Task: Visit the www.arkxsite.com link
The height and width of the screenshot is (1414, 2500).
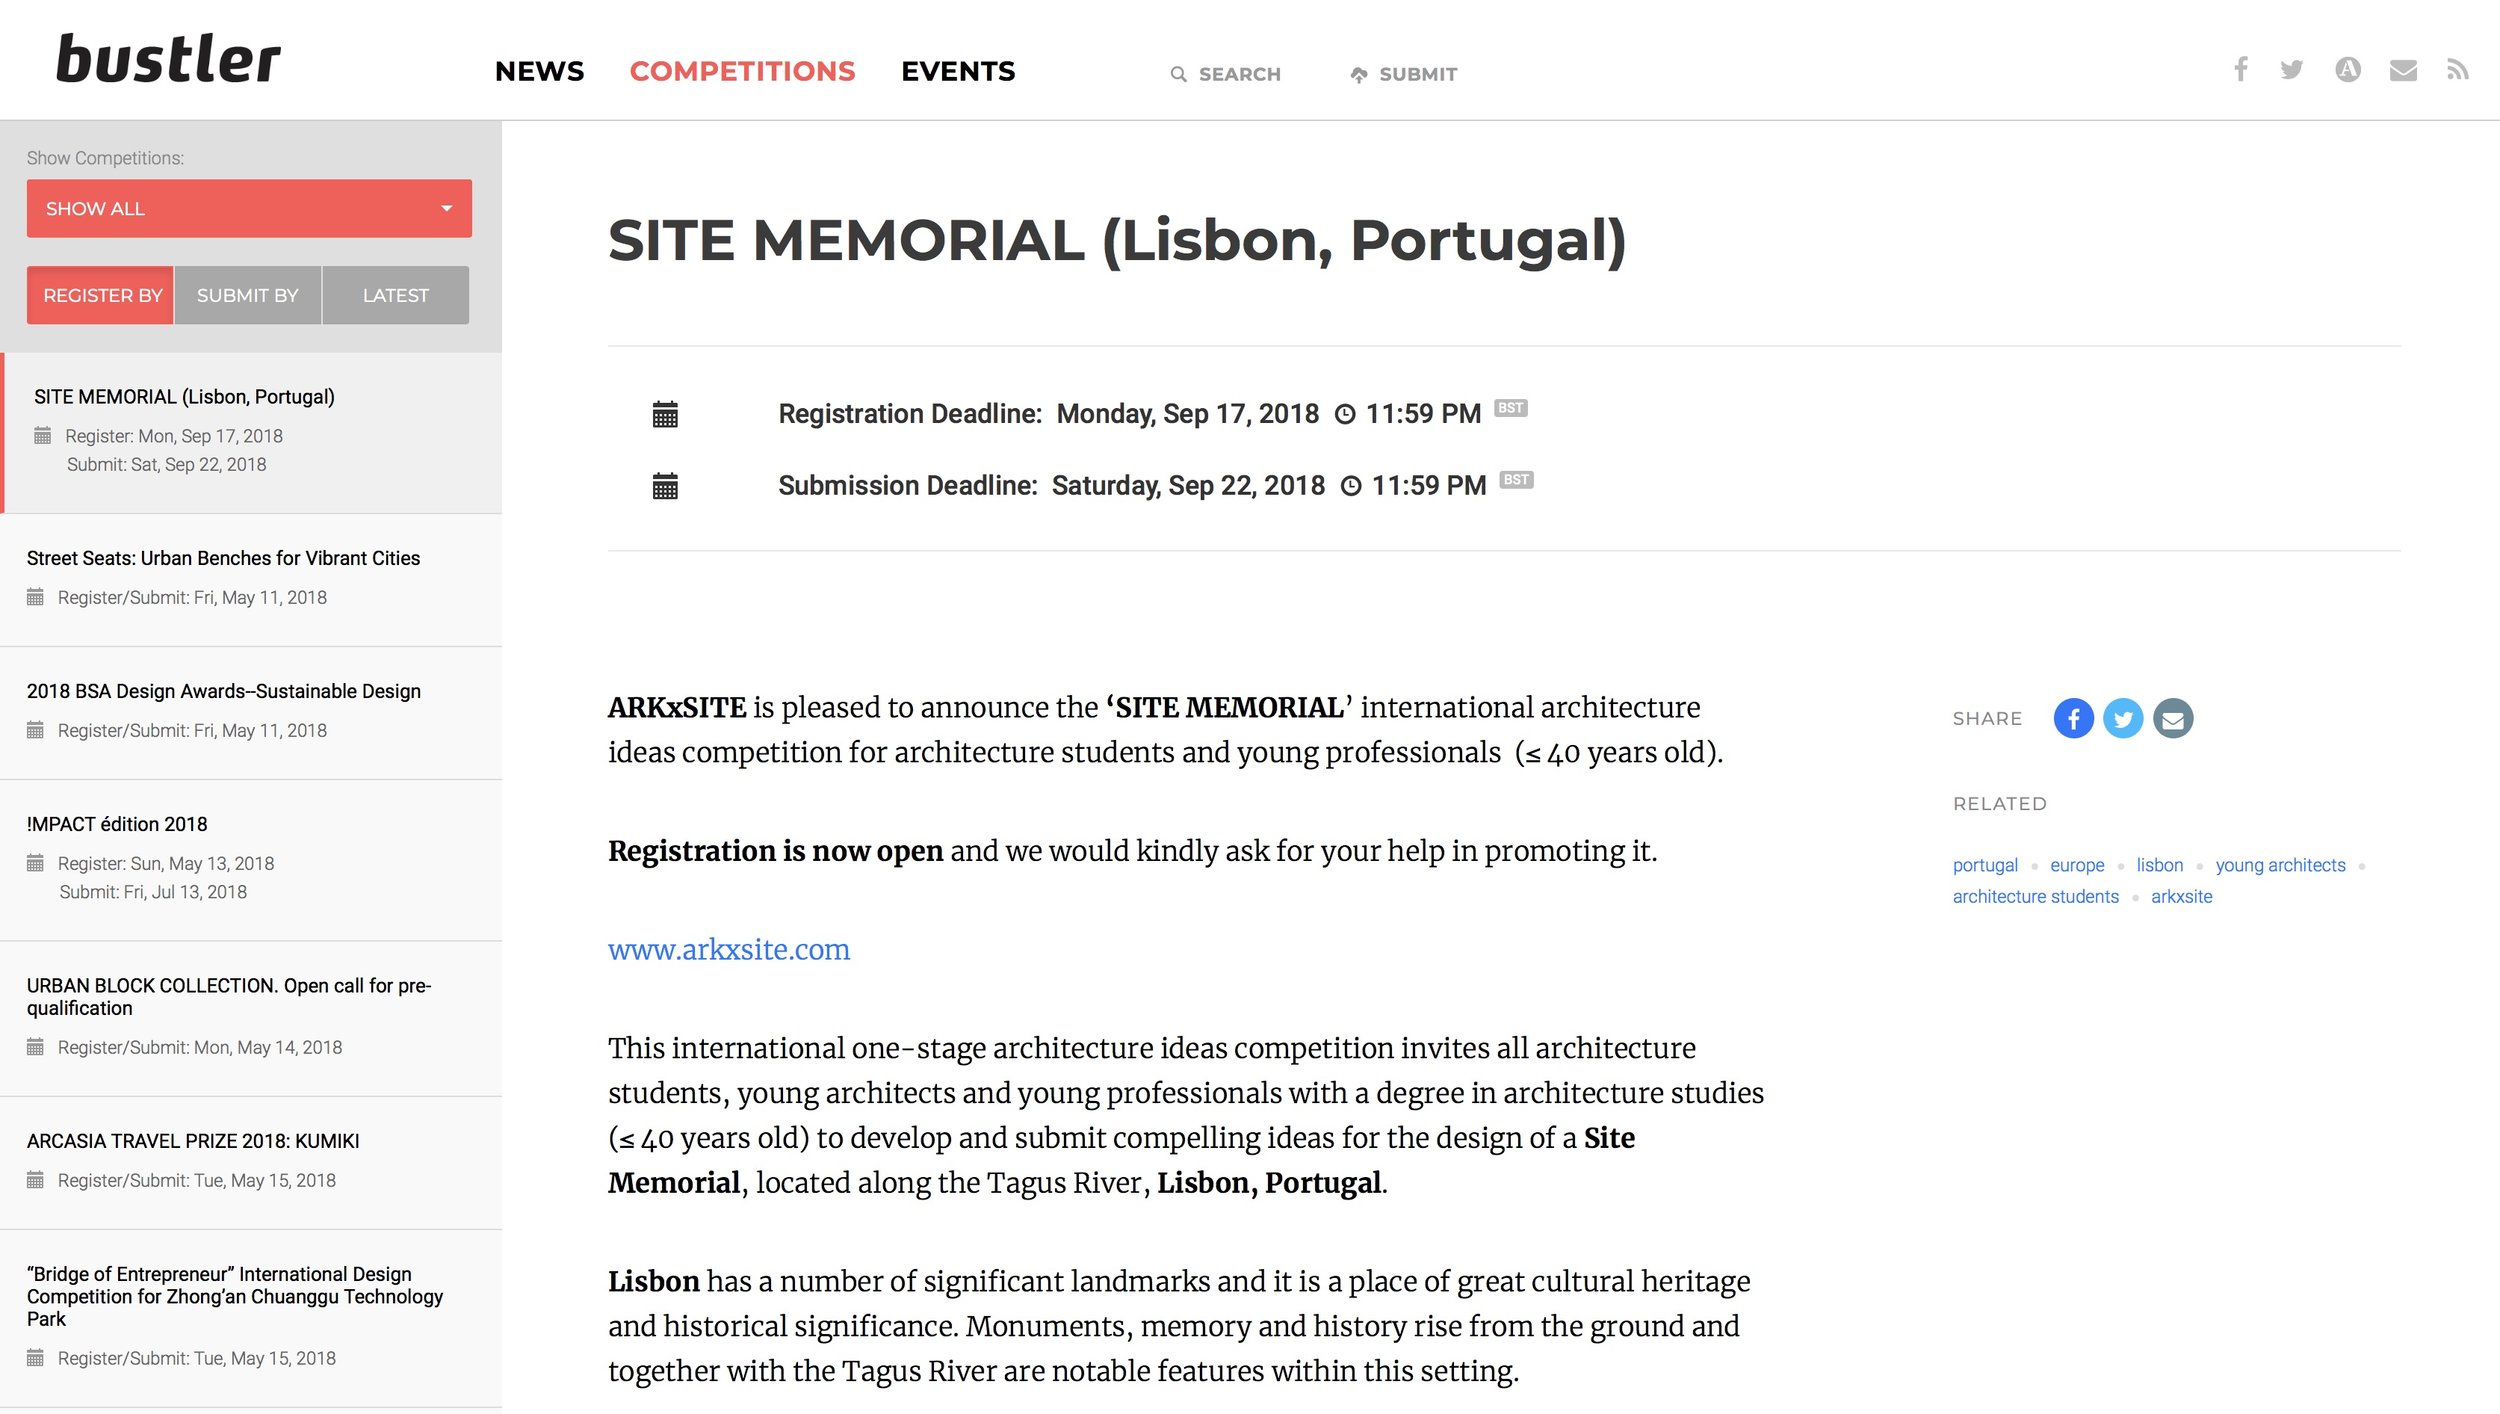Action: [x=729, y=949]
